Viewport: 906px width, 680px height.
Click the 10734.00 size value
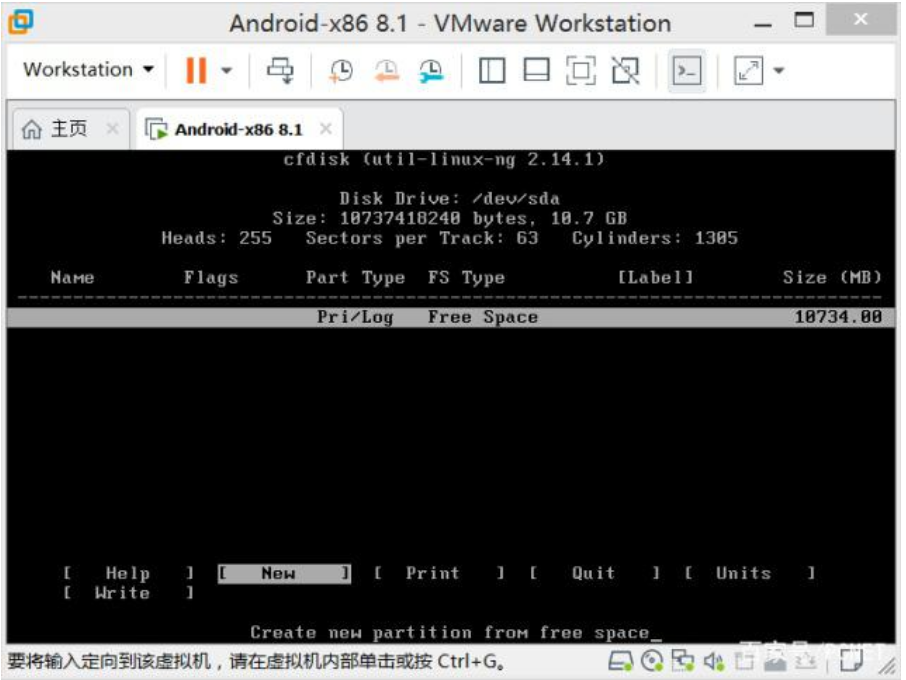(x=838, y=317)
